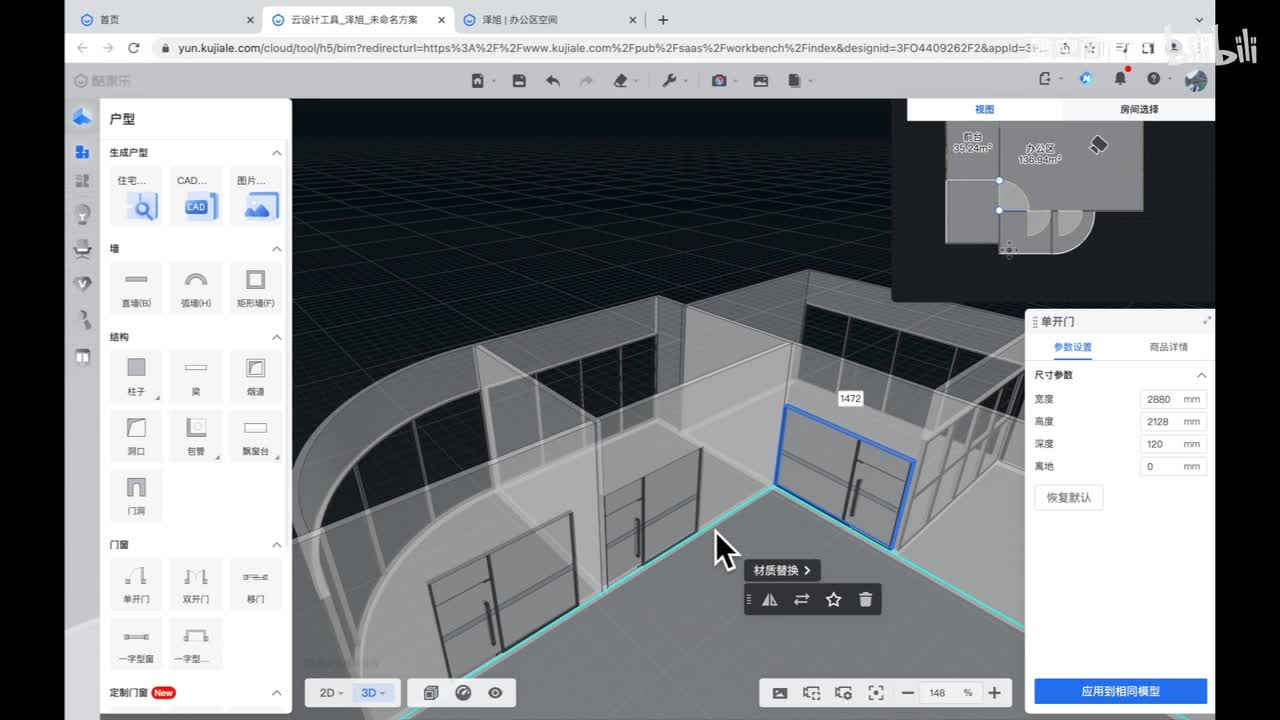Viewport: 1280px width, 720px height.
Task: Click the 离地 floor offset input field
Action: [1173, 467]
